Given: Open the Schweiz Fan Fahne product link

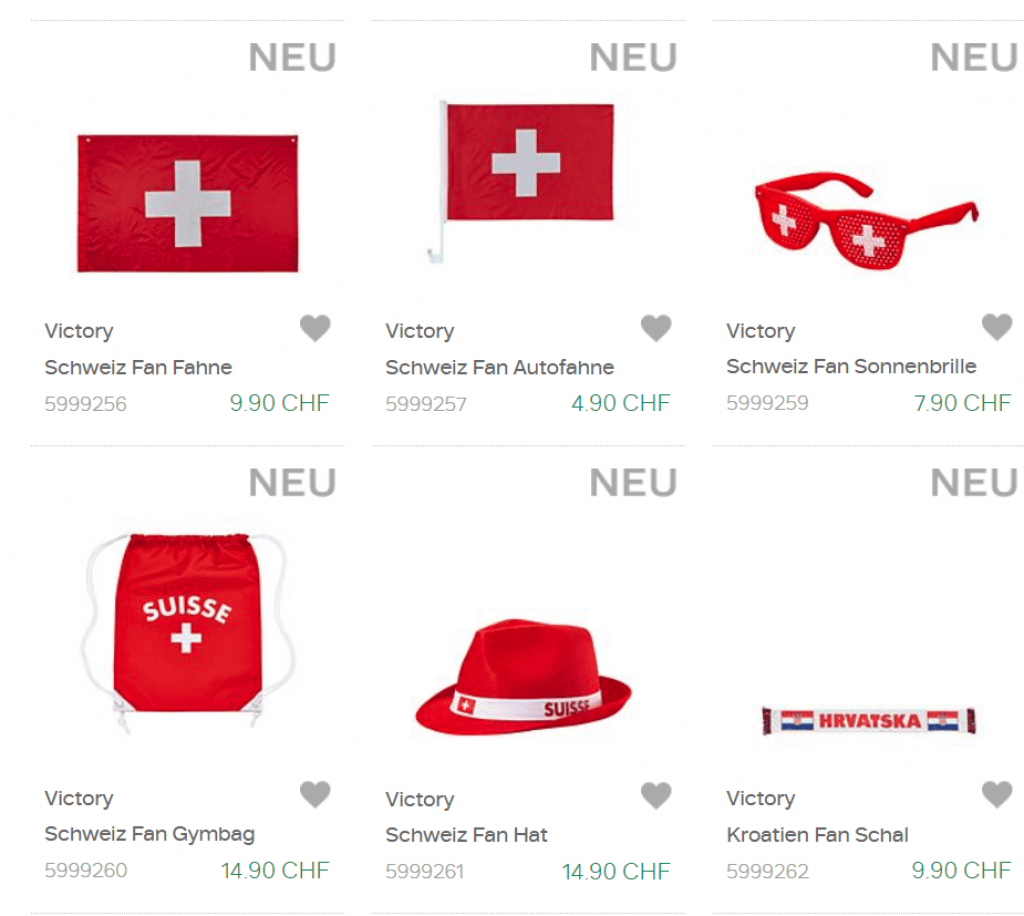Looking at the screenshot, I should pos(138,367).
